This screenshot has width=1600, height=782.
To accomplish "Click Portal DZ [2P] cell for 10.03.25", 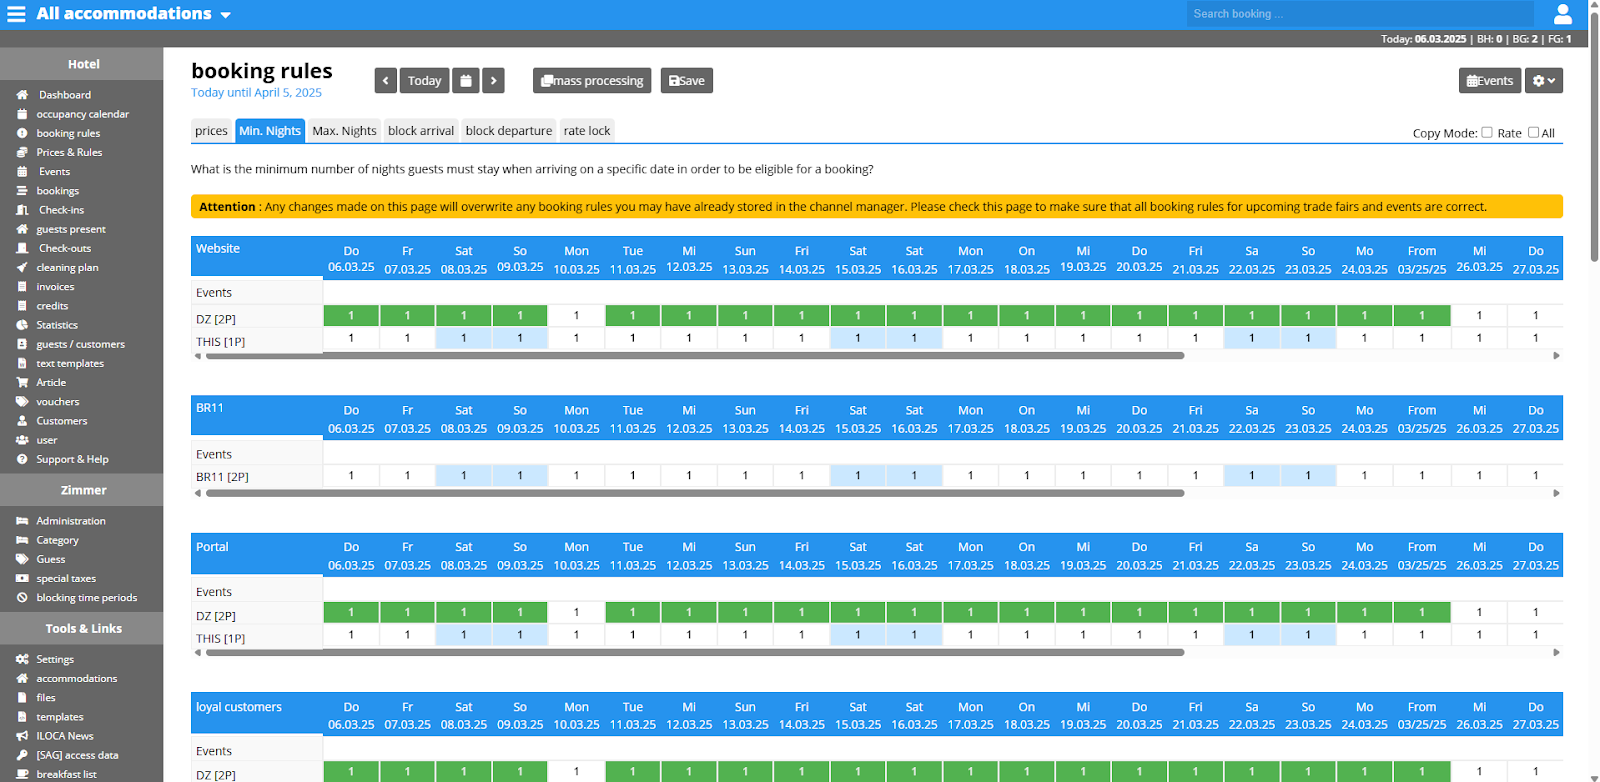I will coord(576,612).
